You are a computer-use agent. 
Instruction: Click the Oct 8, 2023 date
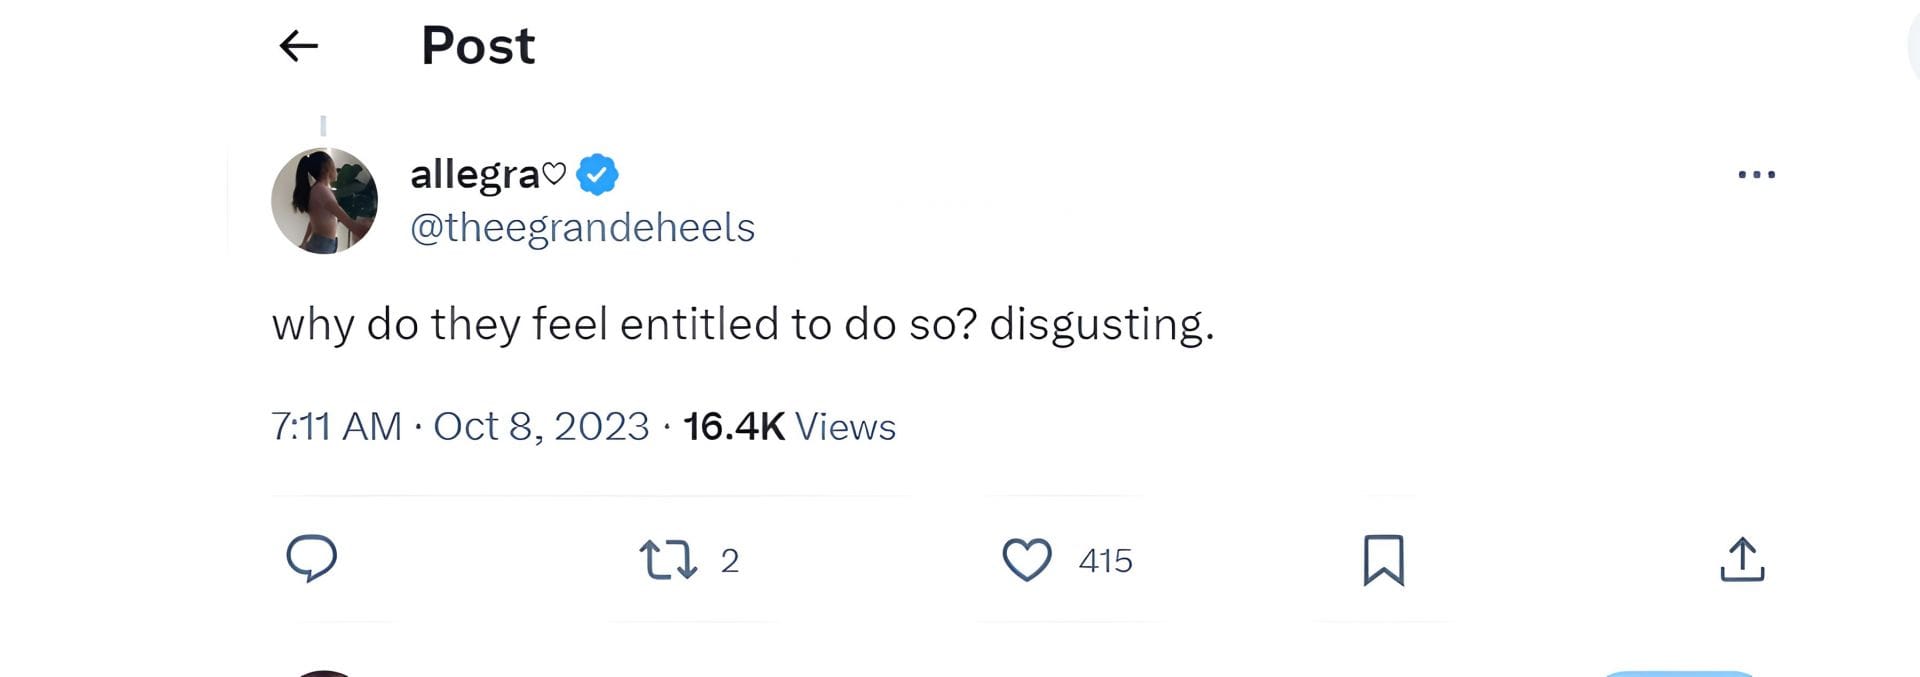[x=541, y=427]
